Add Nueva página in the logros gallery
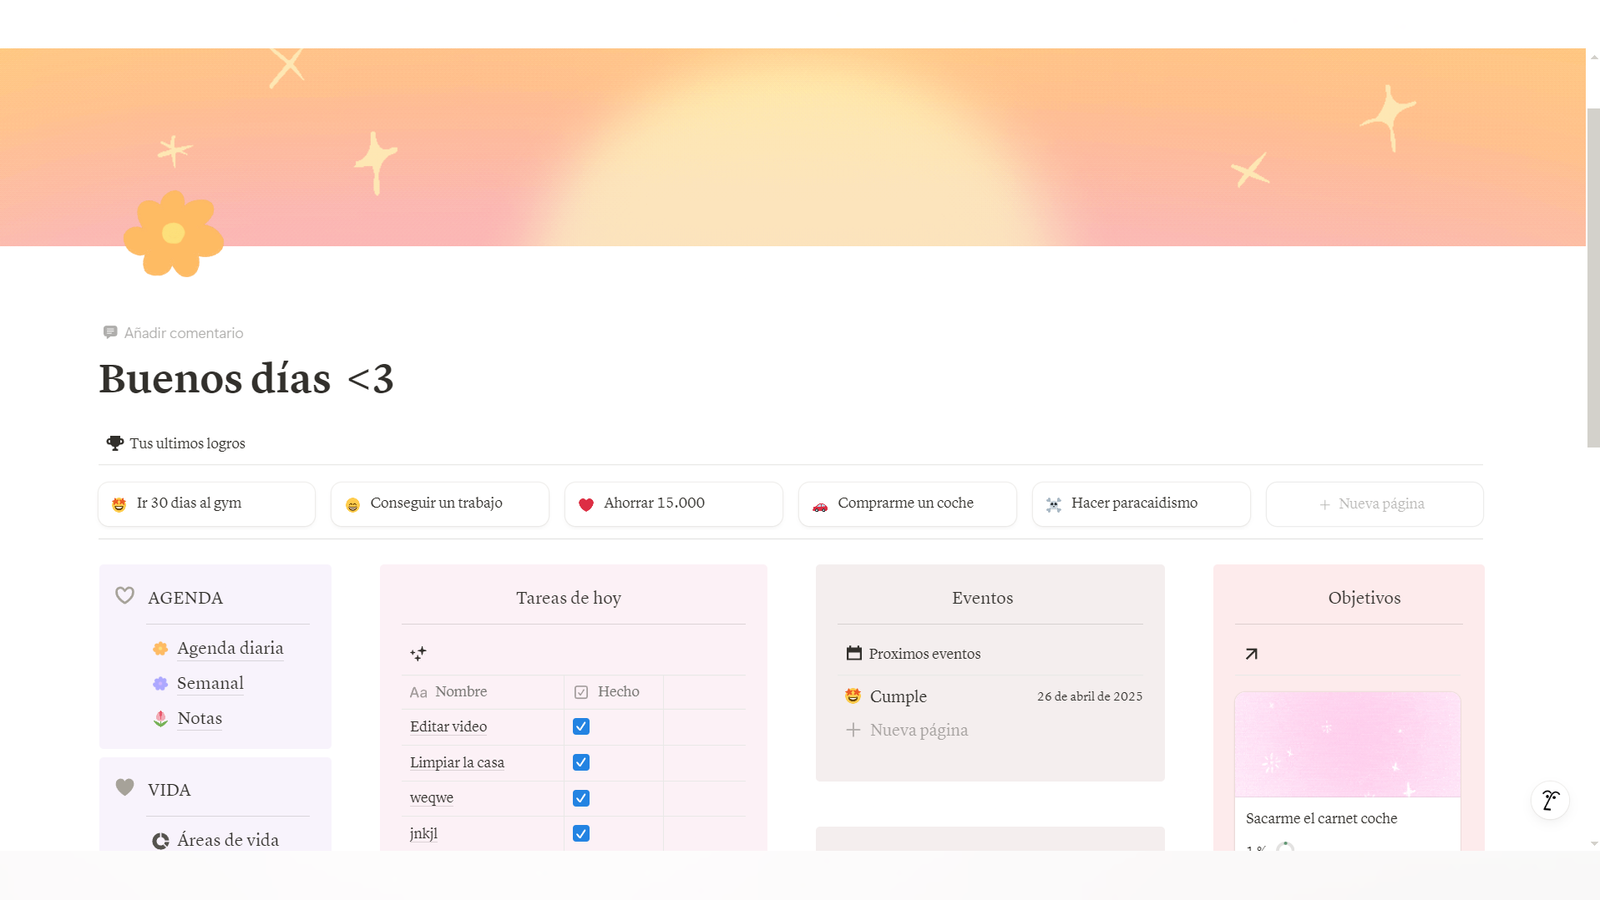This screenshot has width=1600, height=900. pyautogui.click(x=1374, y=504)
